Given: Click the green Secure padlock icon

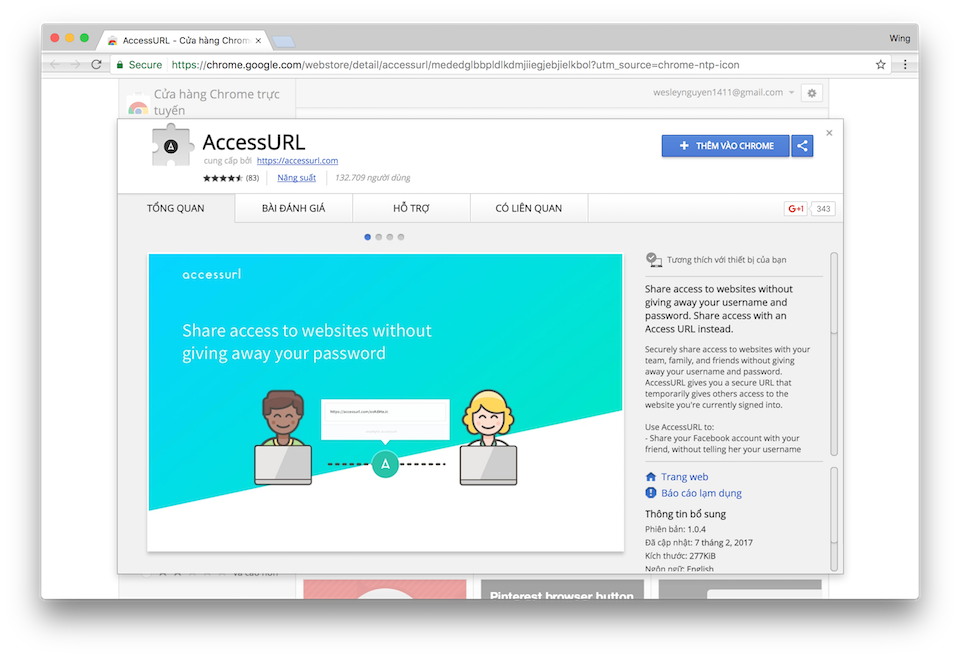Looking at the screenshot, I should [120, 64].
